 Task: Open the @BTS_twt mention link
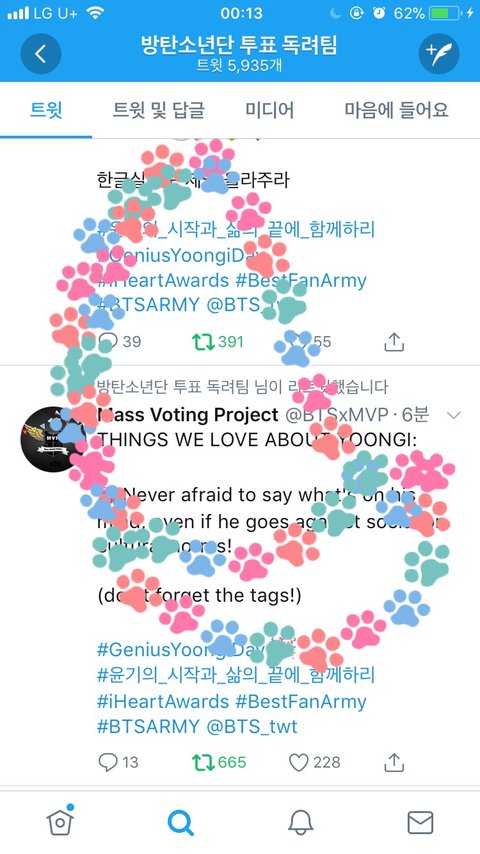click(252, 727)
